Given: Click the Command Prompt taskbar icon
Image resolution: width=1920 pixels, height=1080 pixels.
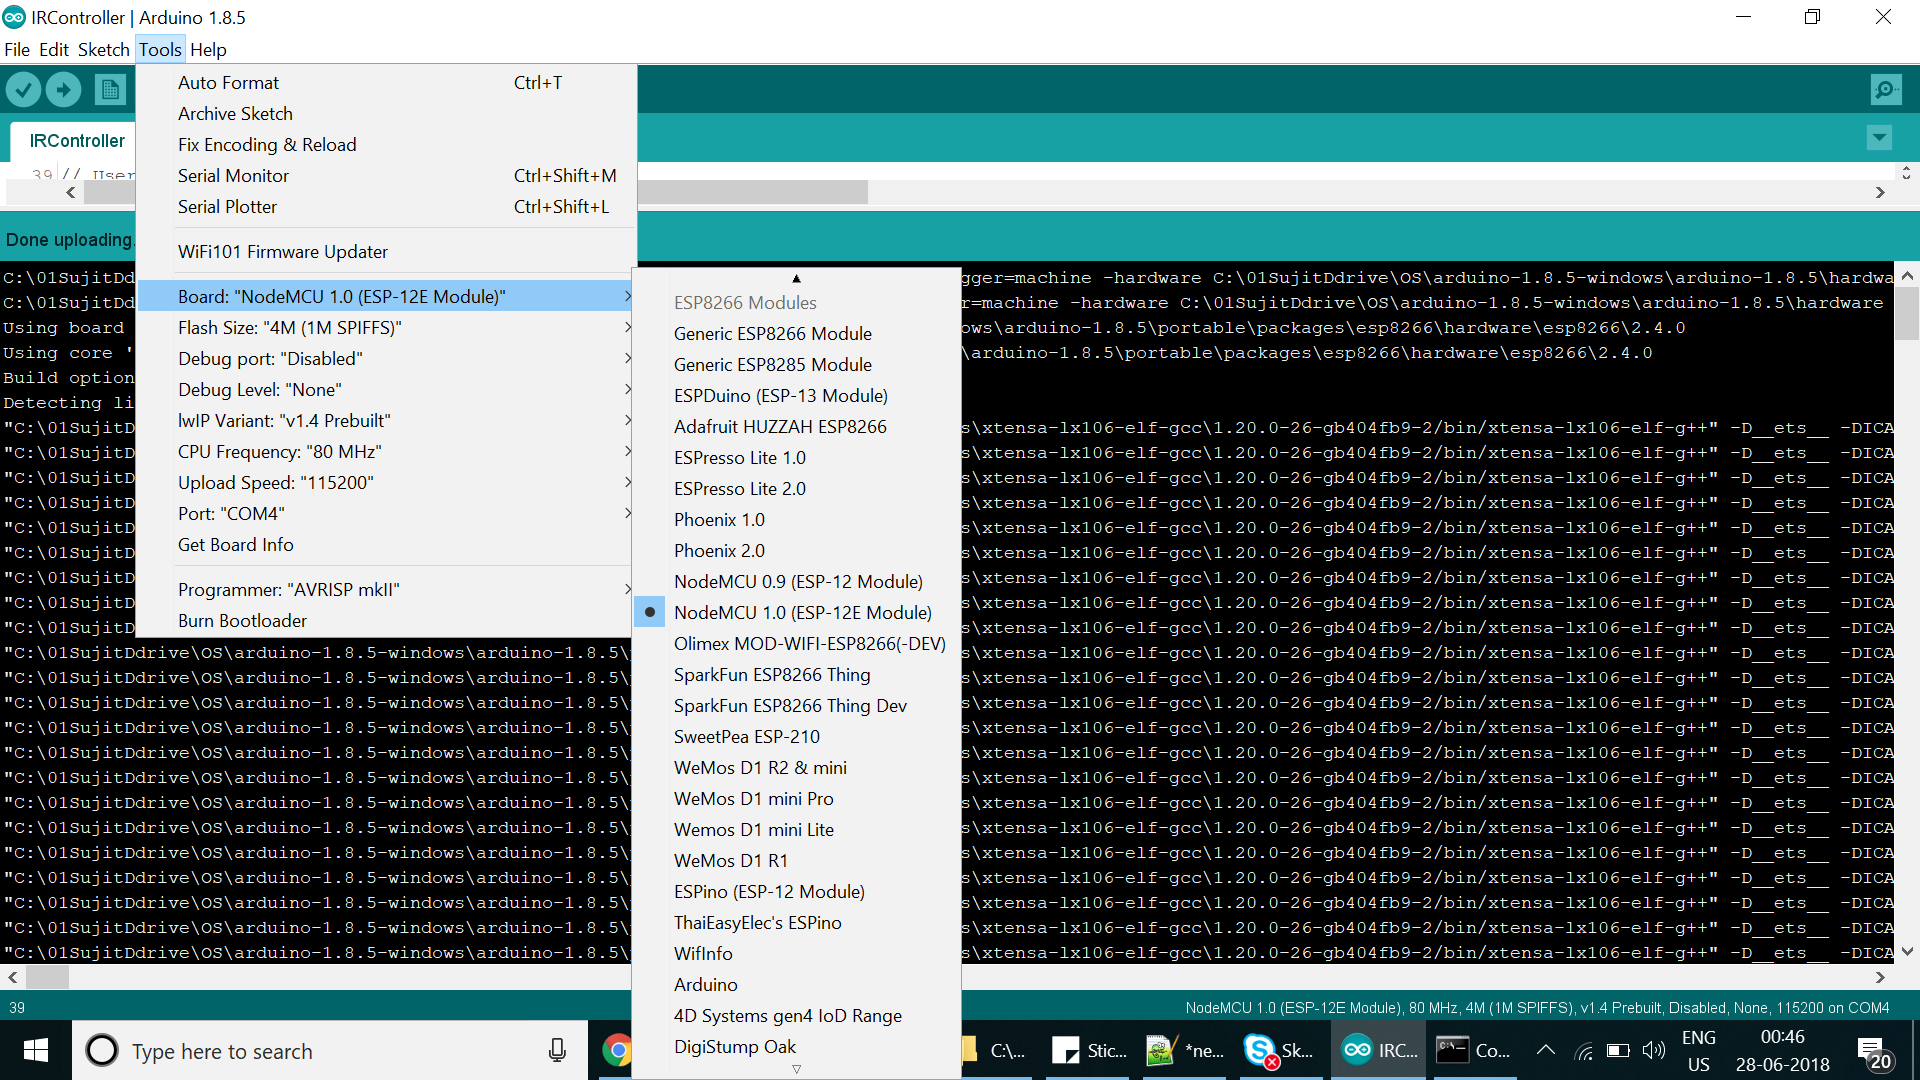Looking at the screenshot, I should [x=1452, y=1050].
